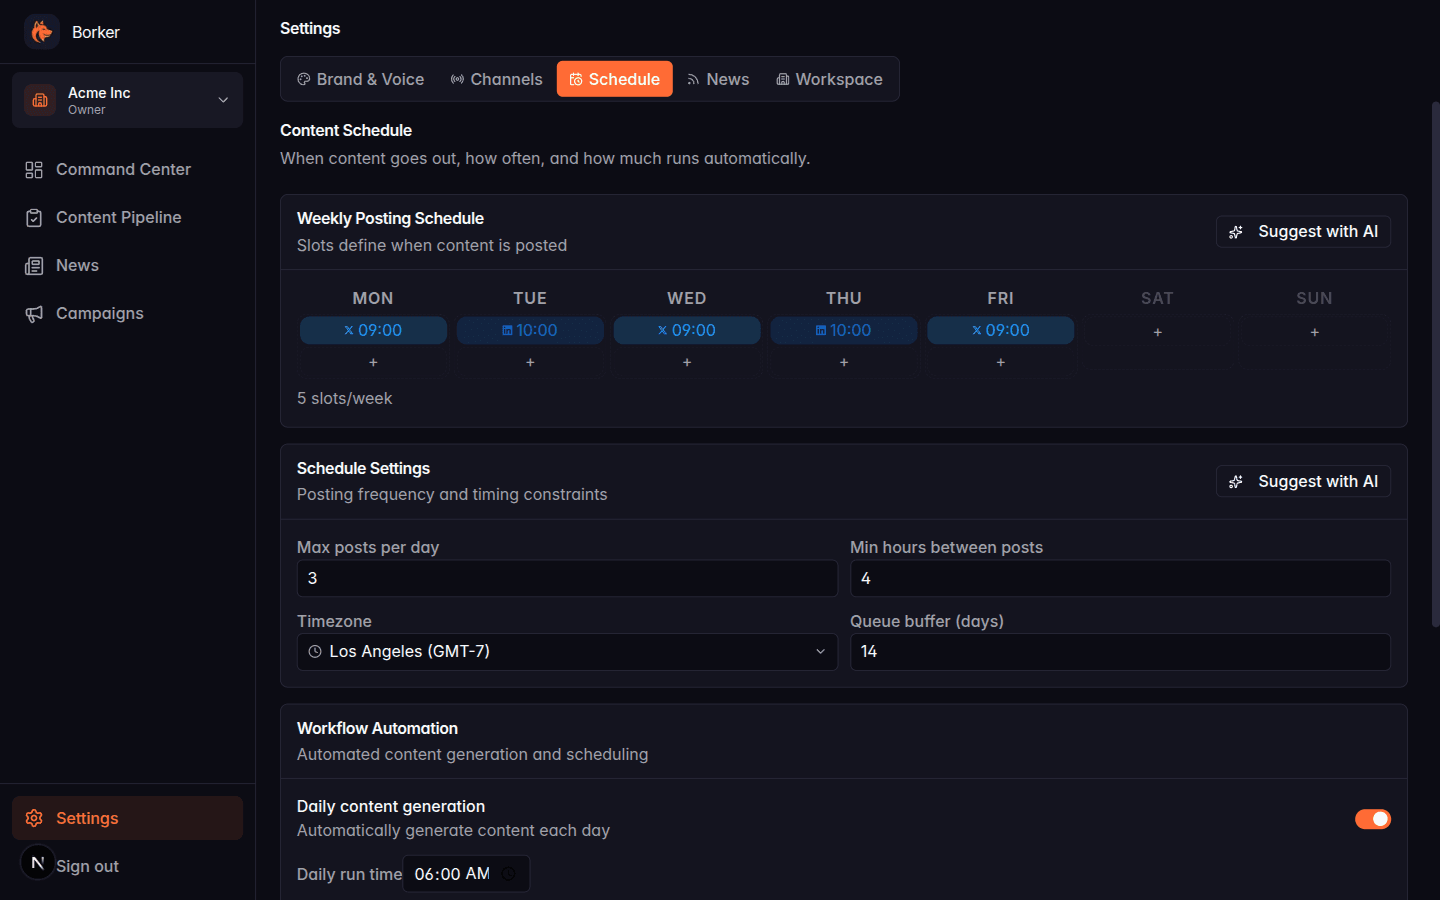This screenshot has width=1440, height=900.
Task: Open News from the sidebar
Action: point(76,265)
